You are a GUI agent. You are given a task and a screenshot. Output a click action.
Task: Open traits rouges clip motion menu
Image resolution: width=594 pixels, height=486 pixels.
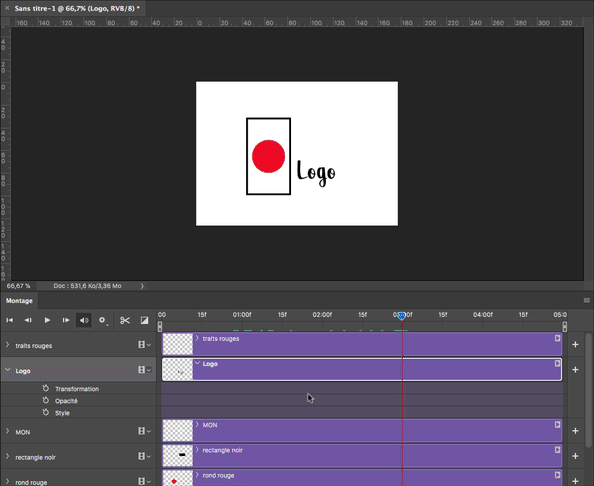pyautogui.click(x=557, y=338)
